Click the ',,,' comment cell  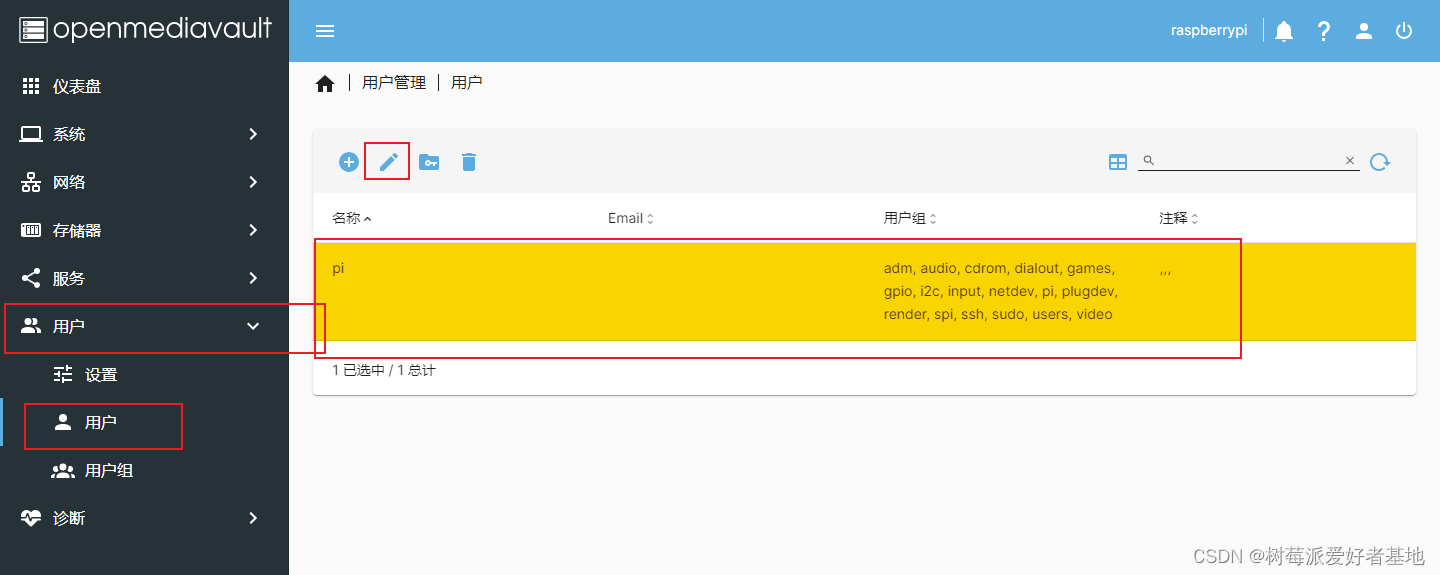(x=1165, y=270)
